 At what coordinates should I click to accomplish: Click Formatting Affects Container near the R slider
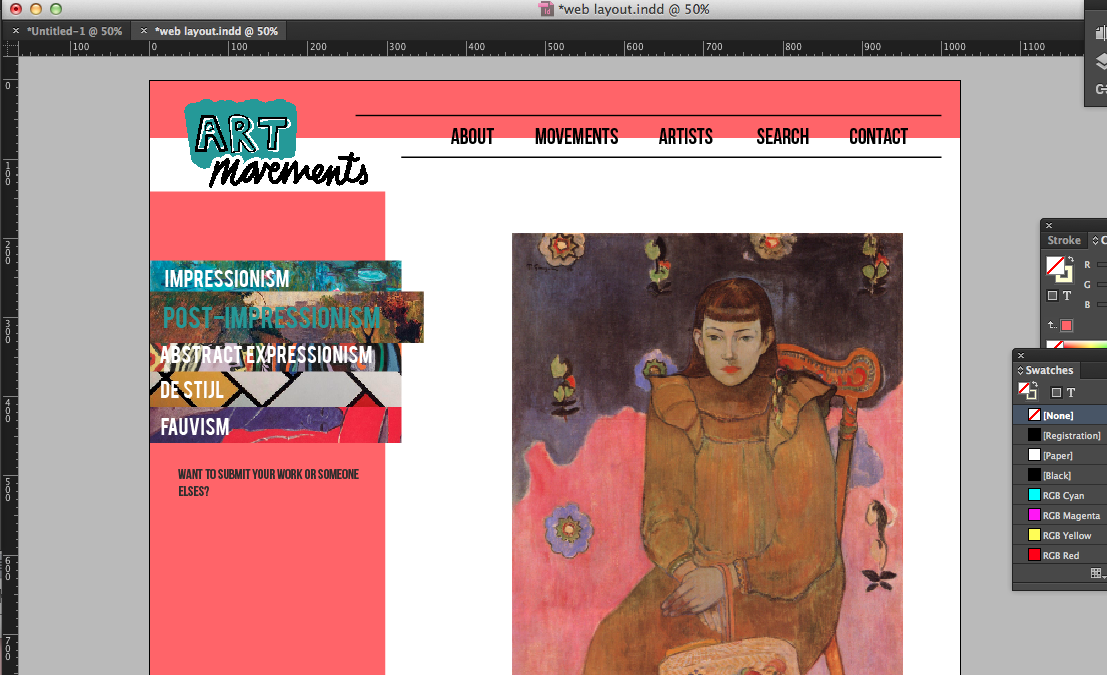coord(1052,296)
